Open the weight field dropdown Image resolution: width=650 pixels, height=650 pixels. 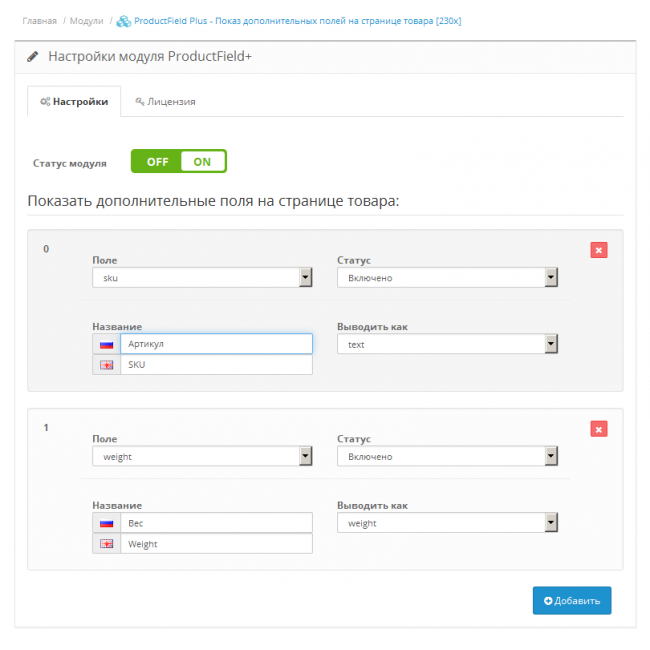[202, 456]
